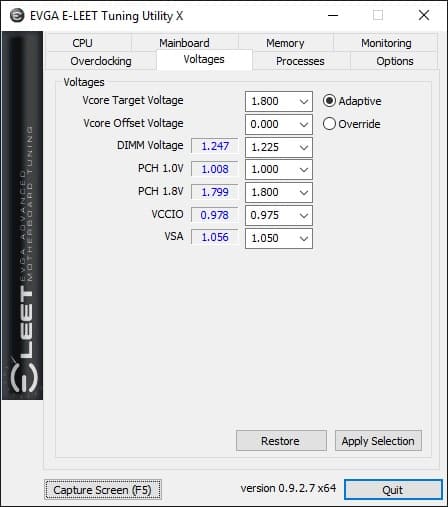Click Capture Screen (F5) button

click(103, 490)
